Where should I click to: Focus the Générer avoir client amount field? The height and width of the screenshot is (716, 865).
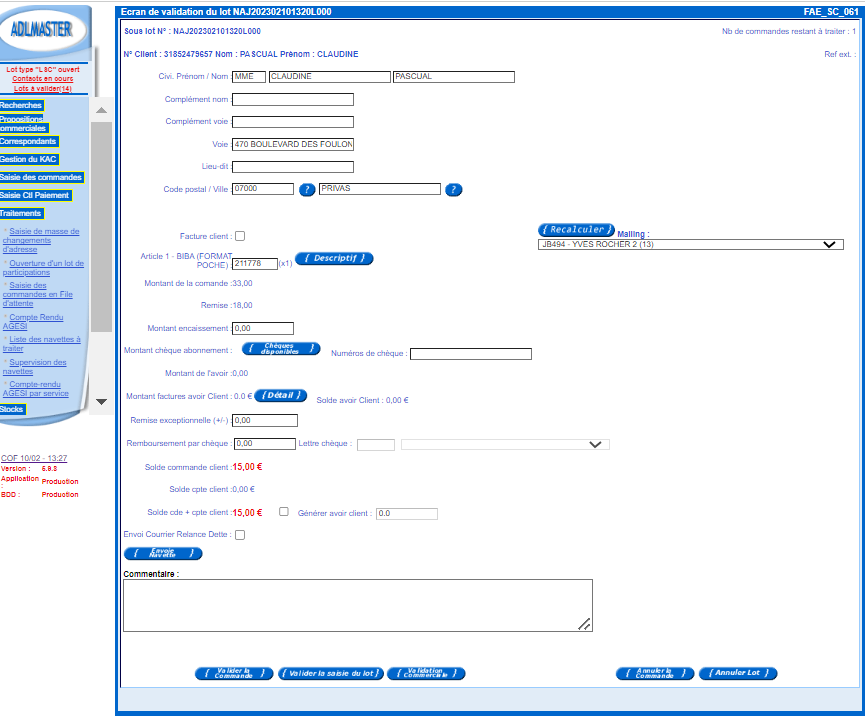[x=407, y=514]
